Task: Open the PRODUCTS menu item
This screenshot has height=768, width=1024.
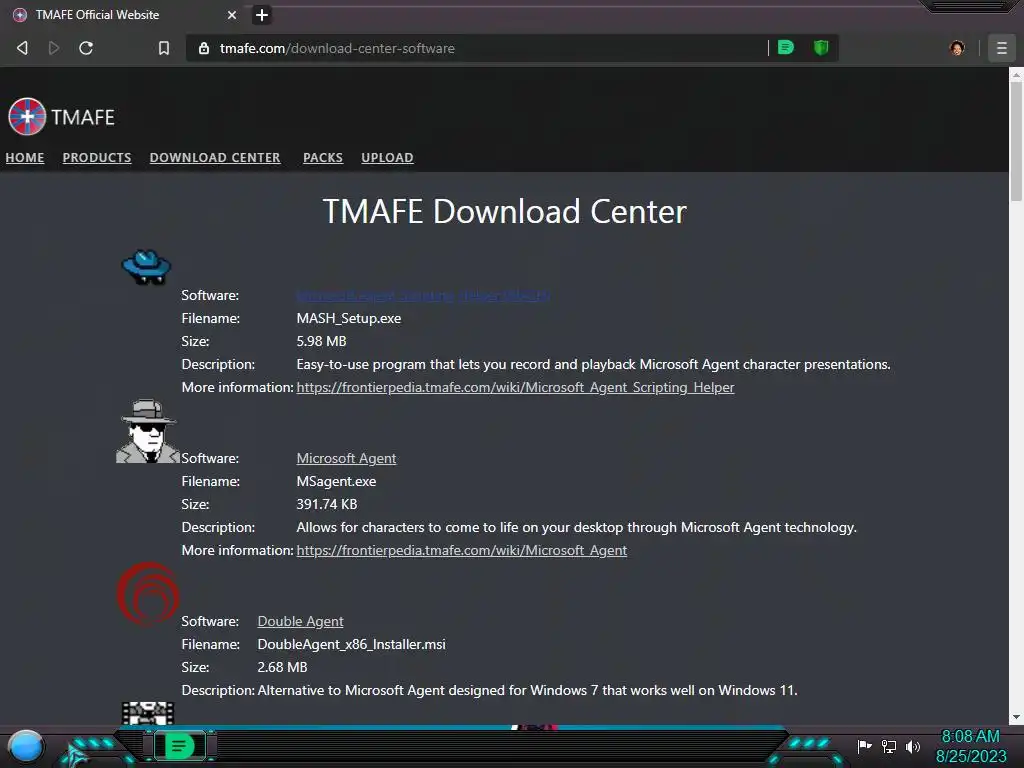Action: click(x=97, y=157)
